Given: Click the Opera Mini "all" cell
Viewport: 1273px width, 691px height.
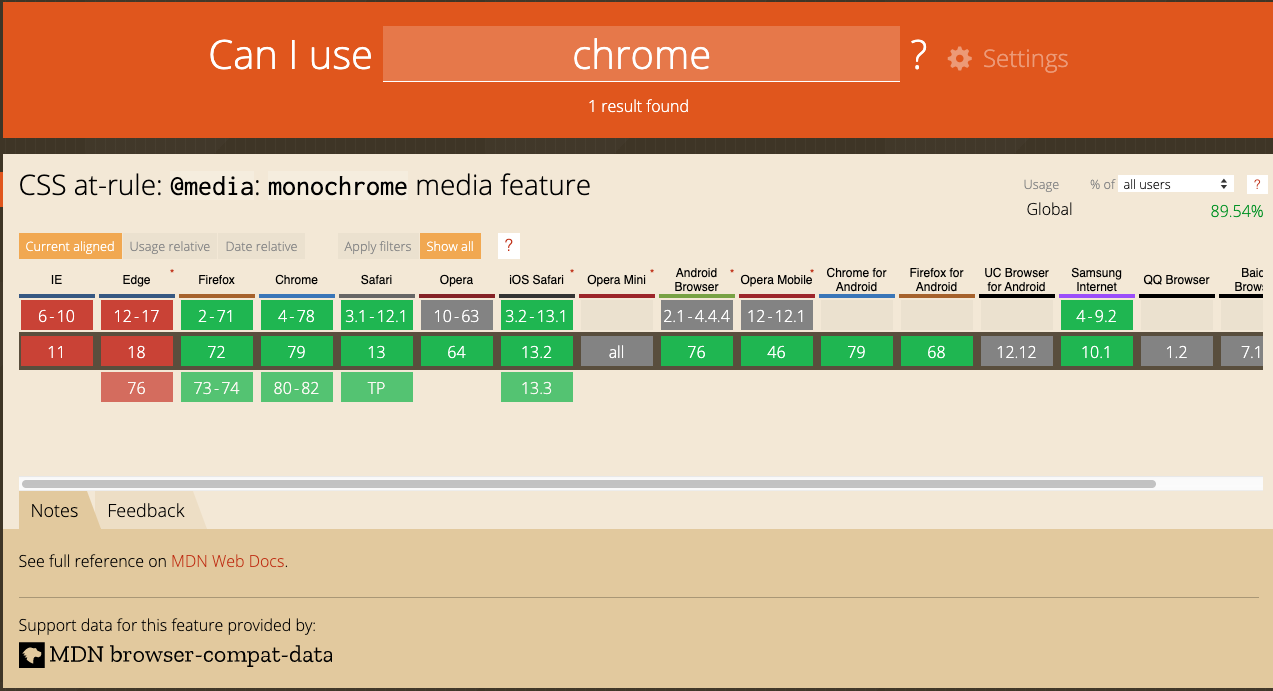Looking at the screenshot, I should (x=616, y=352).
